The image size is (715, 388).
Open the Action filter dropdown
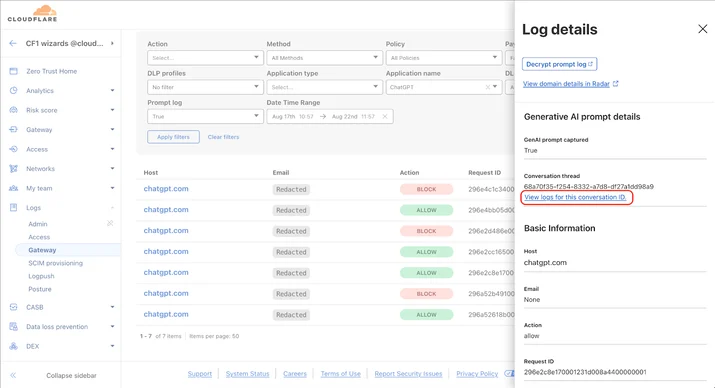point(205,58)
